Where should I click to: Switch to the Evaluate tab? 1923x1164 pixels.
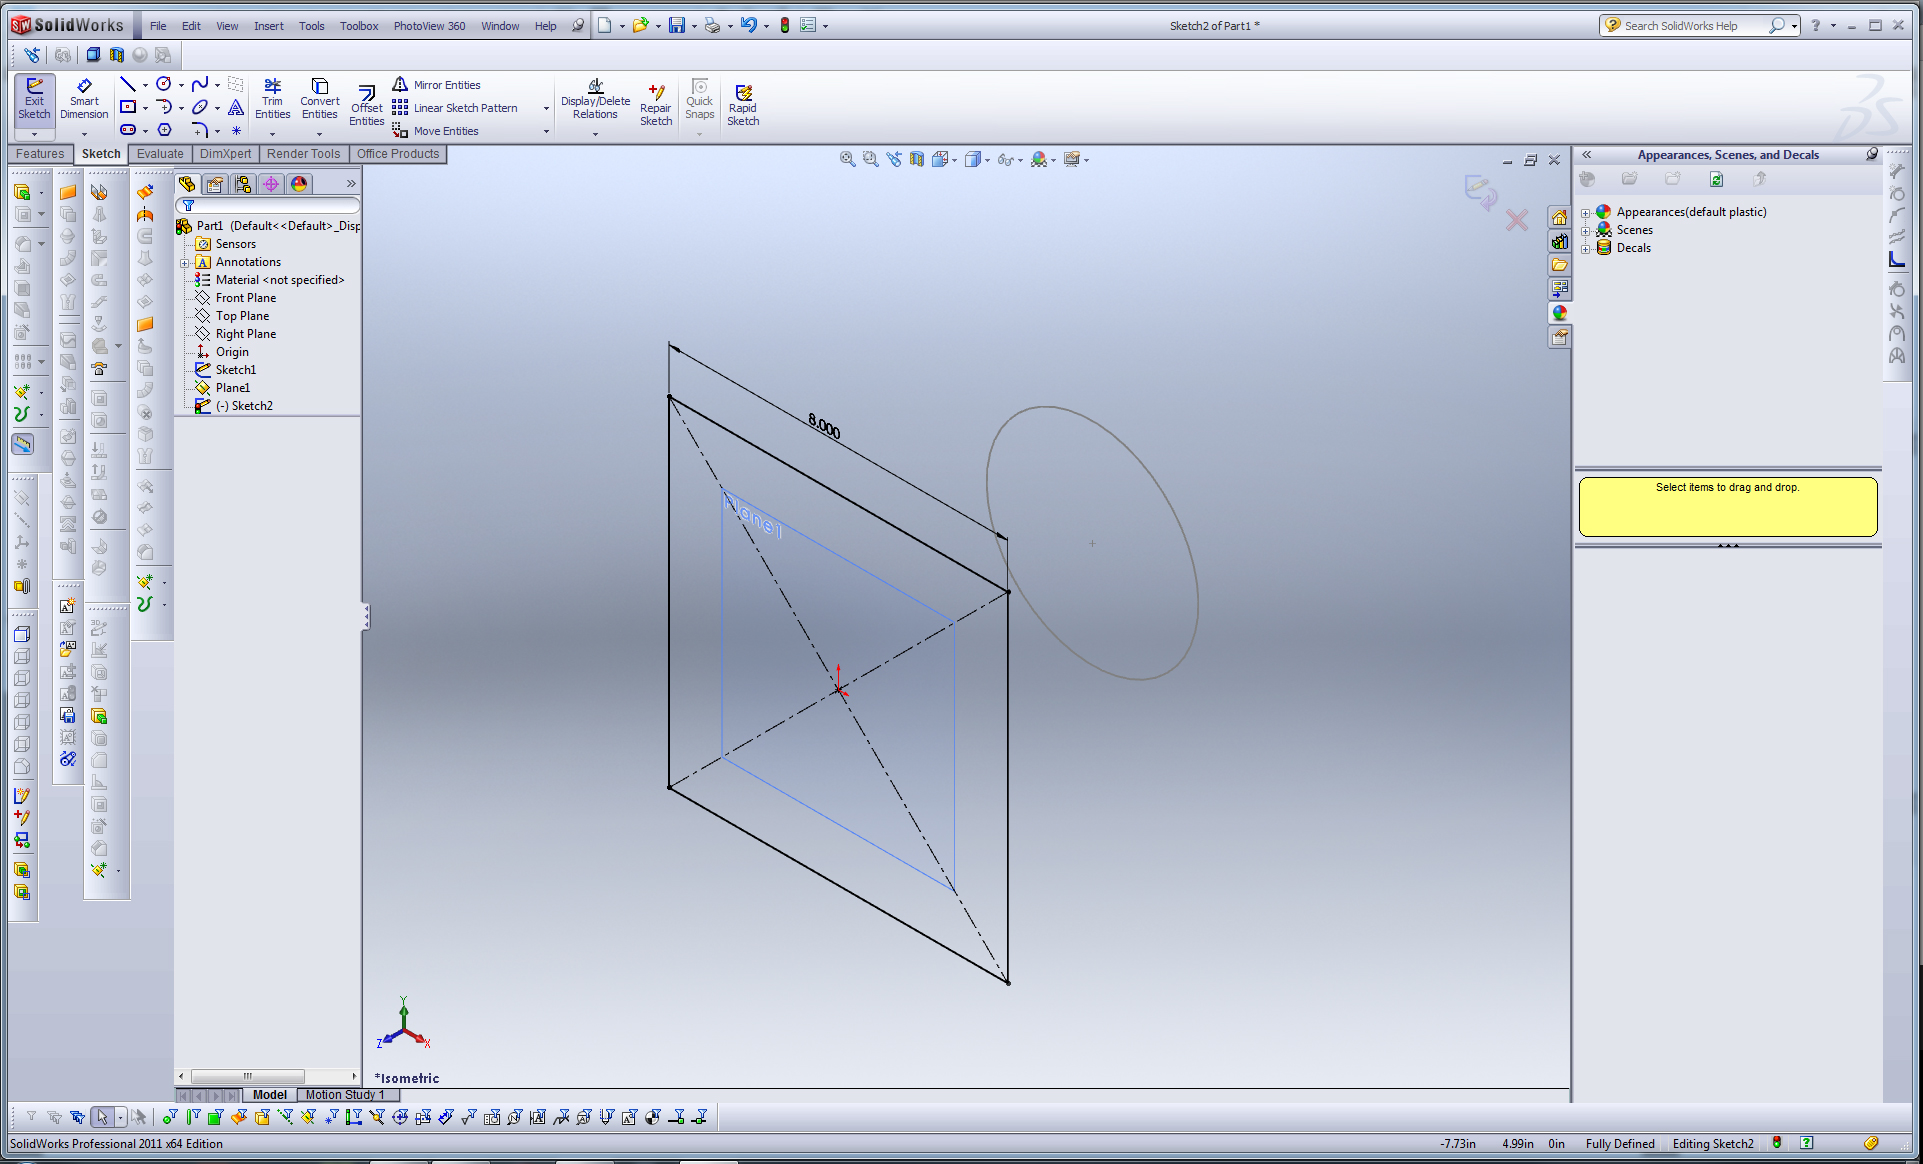pyautogui.click(x=160, y=154)
